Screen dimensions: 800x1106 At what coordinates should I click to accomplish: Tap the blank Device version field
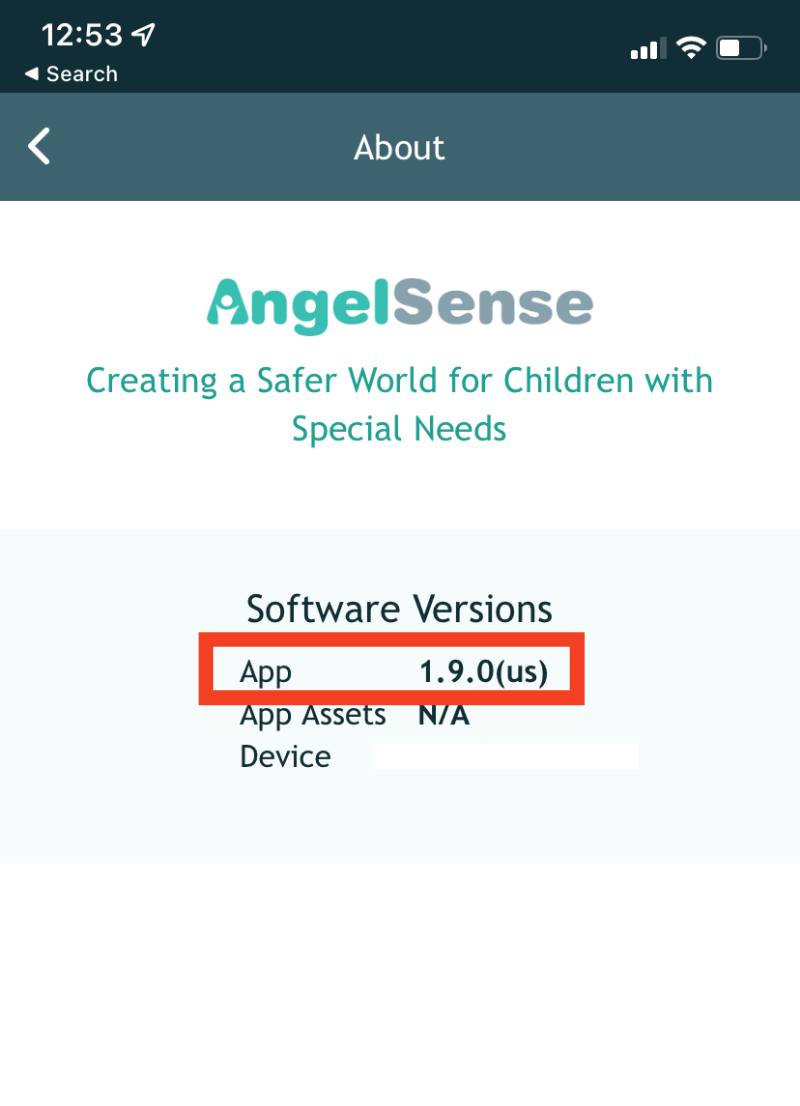click(x=505, y=756)
